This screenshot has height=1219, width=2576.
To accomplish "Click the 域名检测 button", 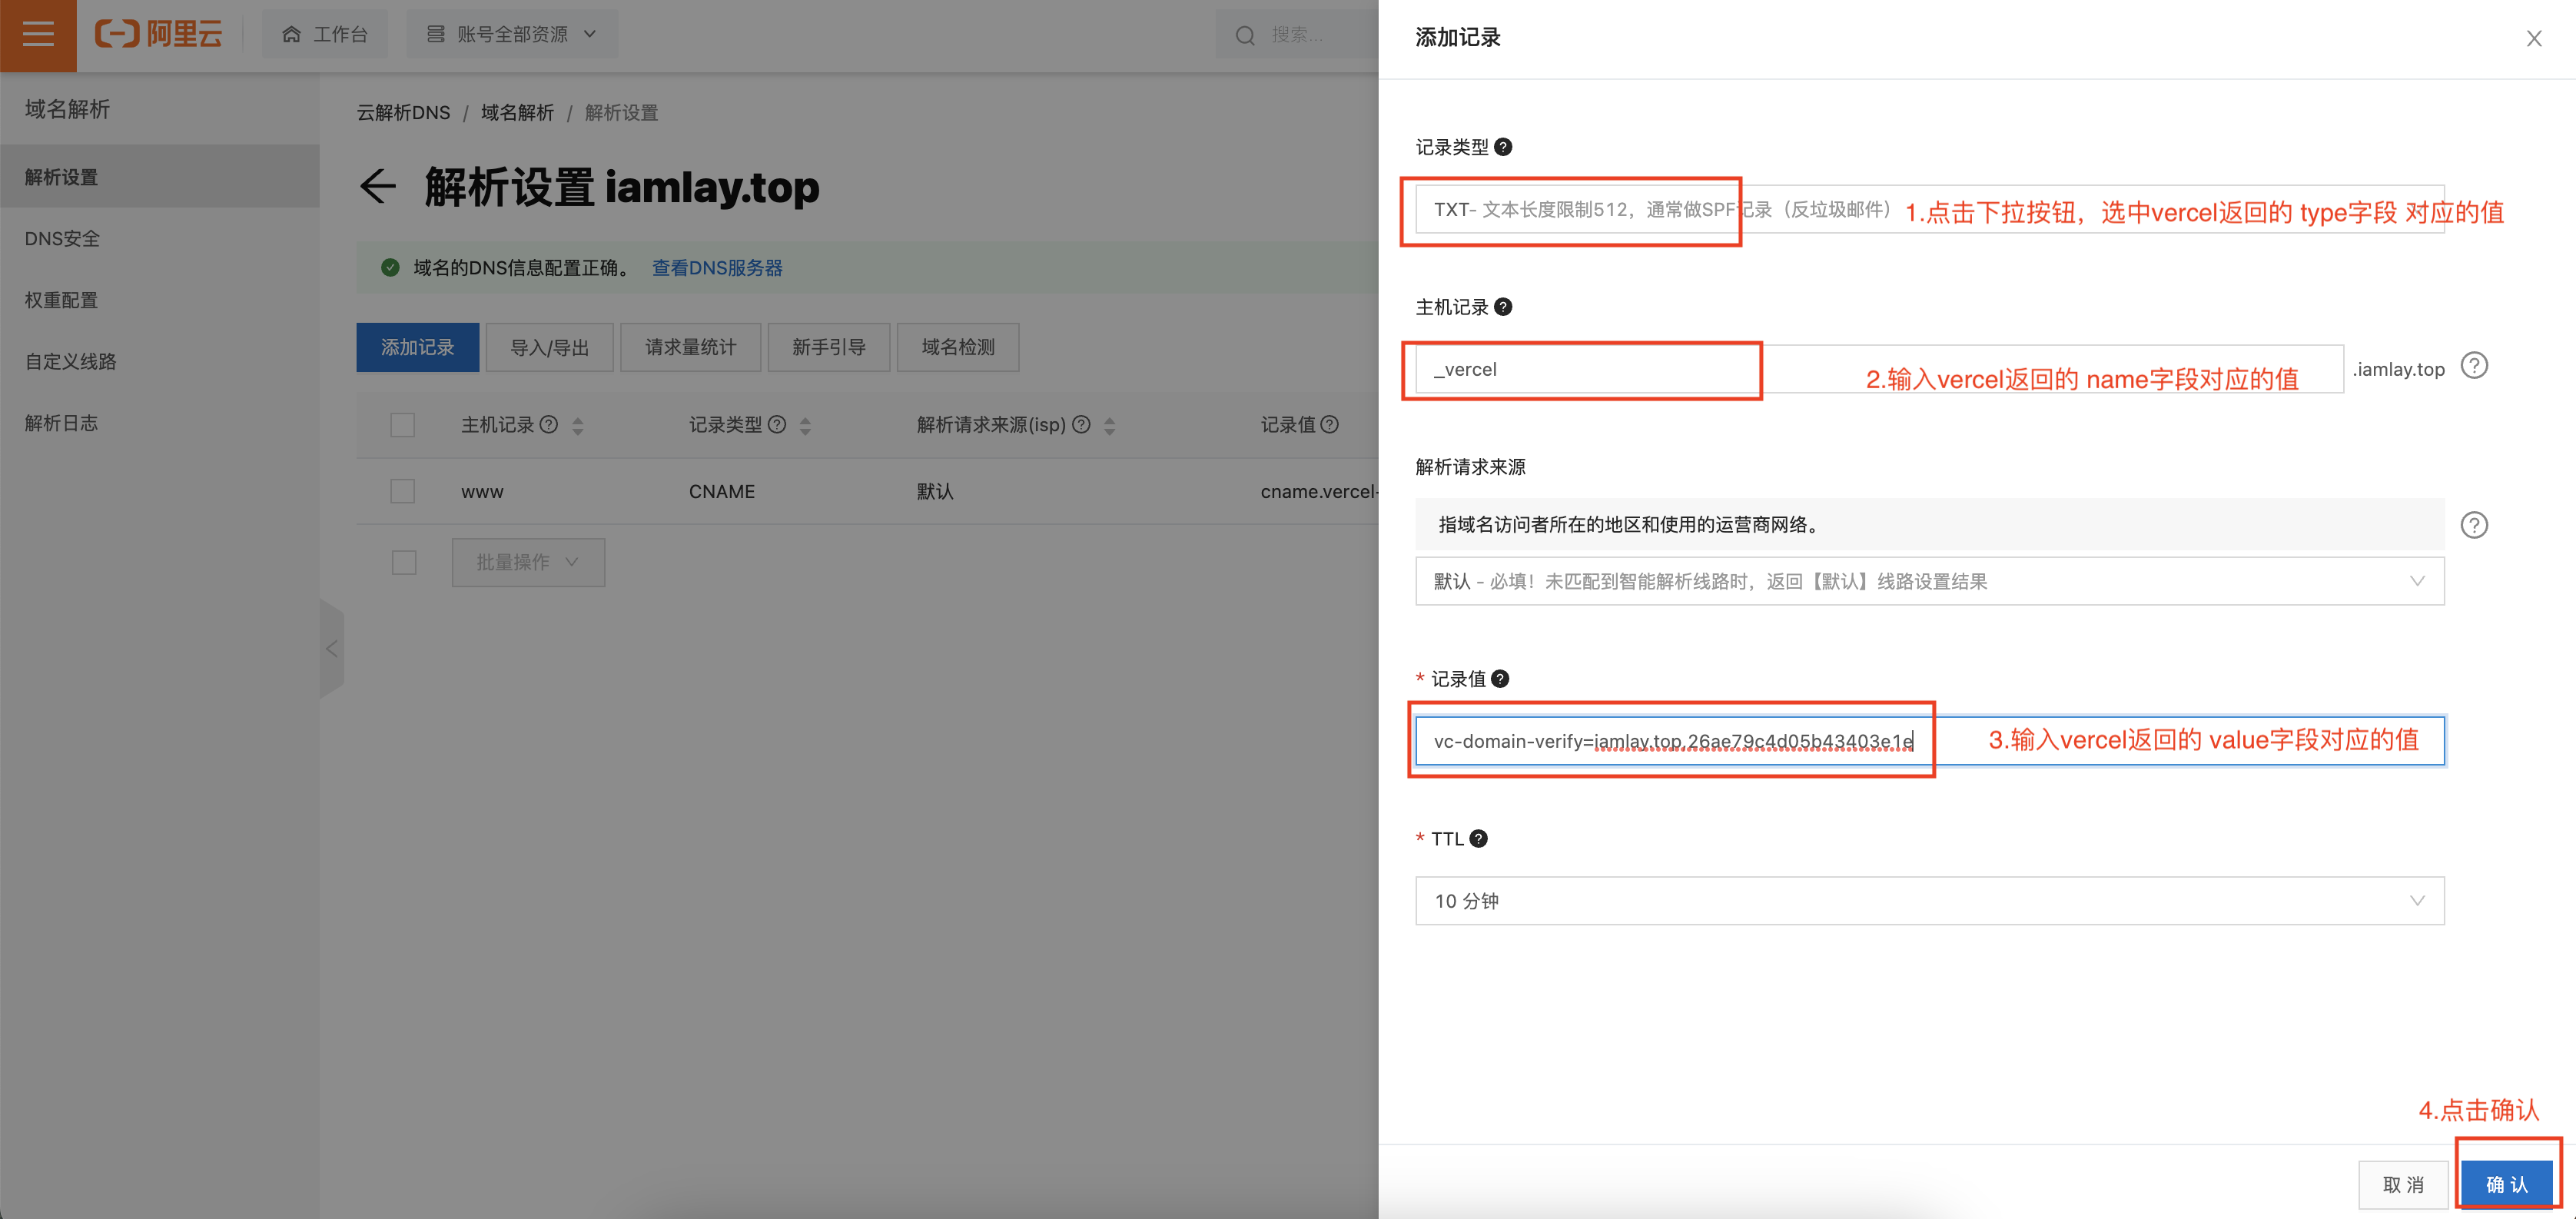I will coord(958,347).
